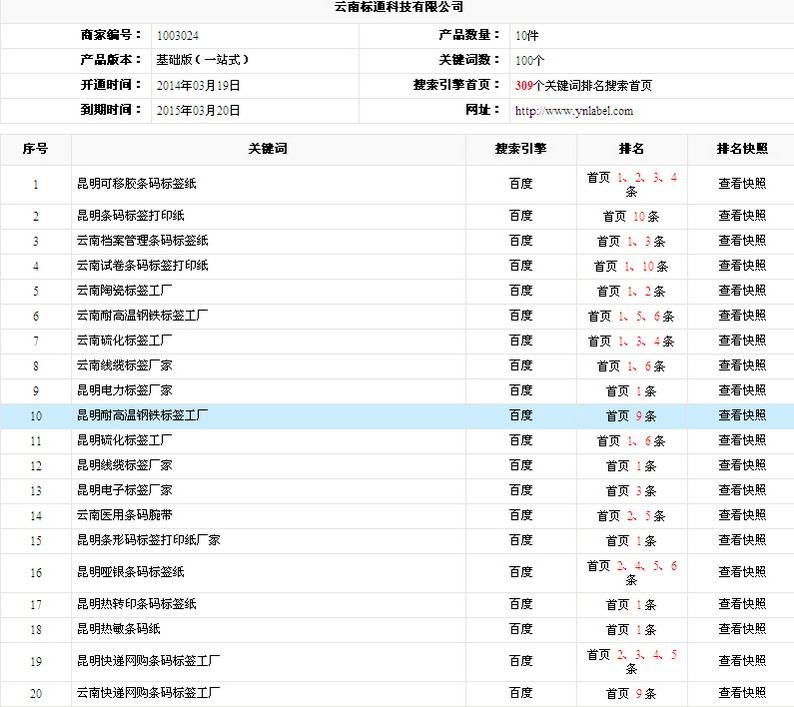Viewport: 794px width, 707px height.
Task: View snapshot for 昆明可移胶条码标签纸 row
Action: coord(742,183)
